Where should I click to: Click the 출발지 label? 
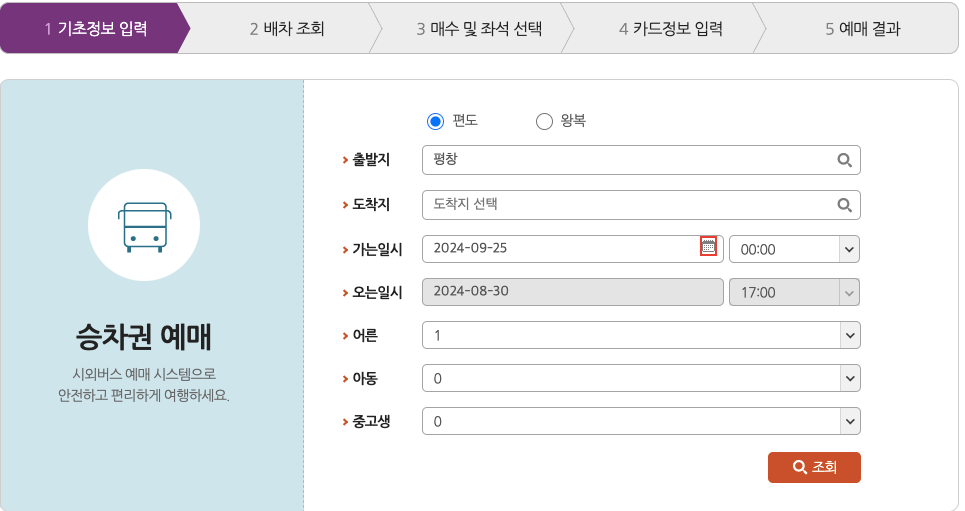pyautogui.click(x=371, y=160)
